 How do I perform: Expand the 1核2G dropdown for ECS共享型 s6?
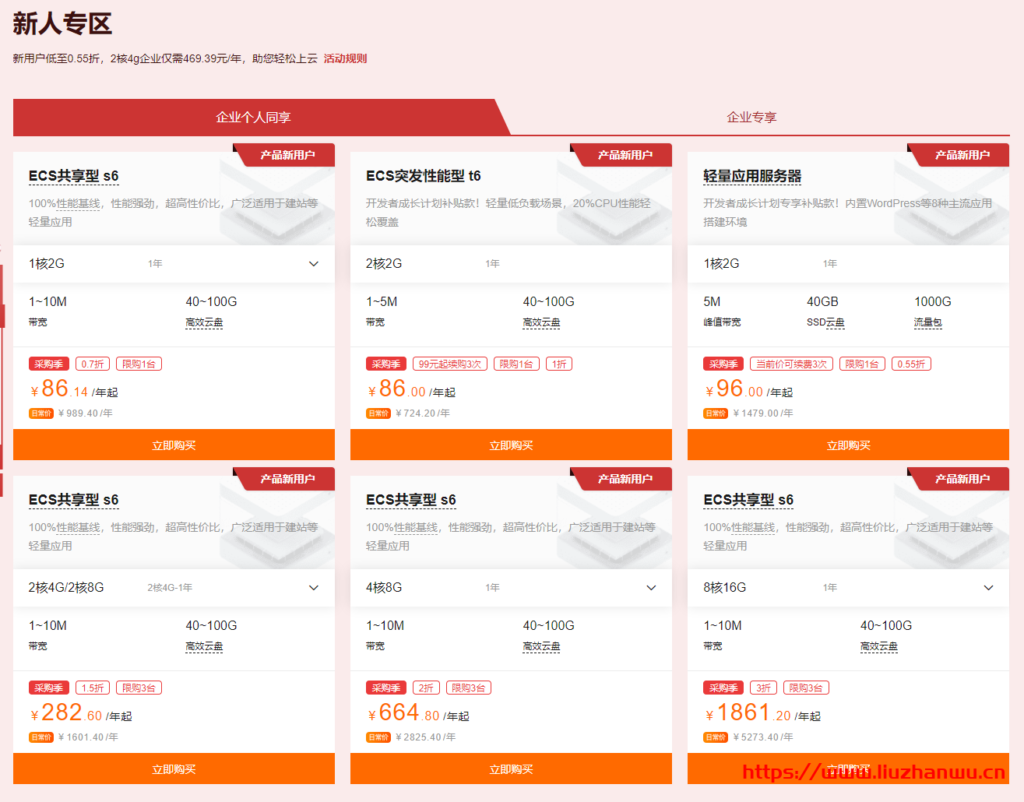pos(313,264)
